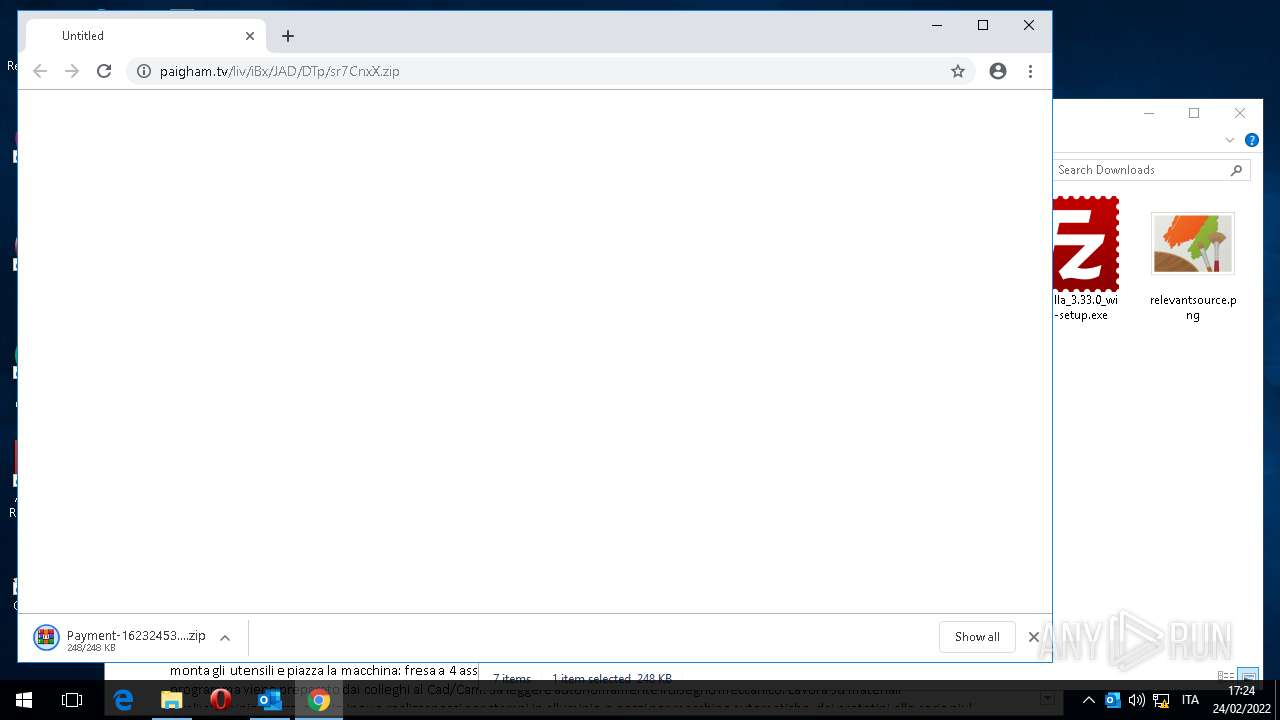Expand the Explorer ribbon chevron
Screen dimensions: 1280x720
pyautogui.click(x=1230, y=141)
